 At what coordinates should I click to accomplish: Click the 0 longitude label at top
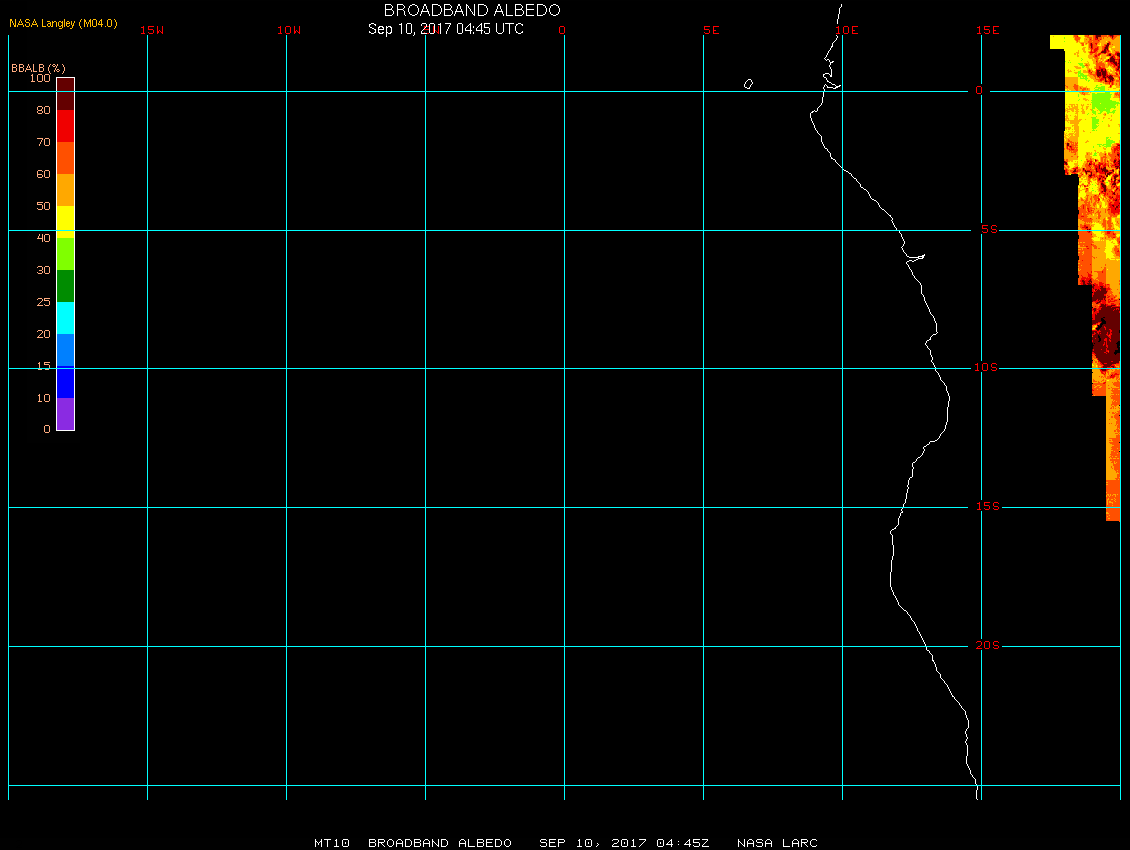562,30
